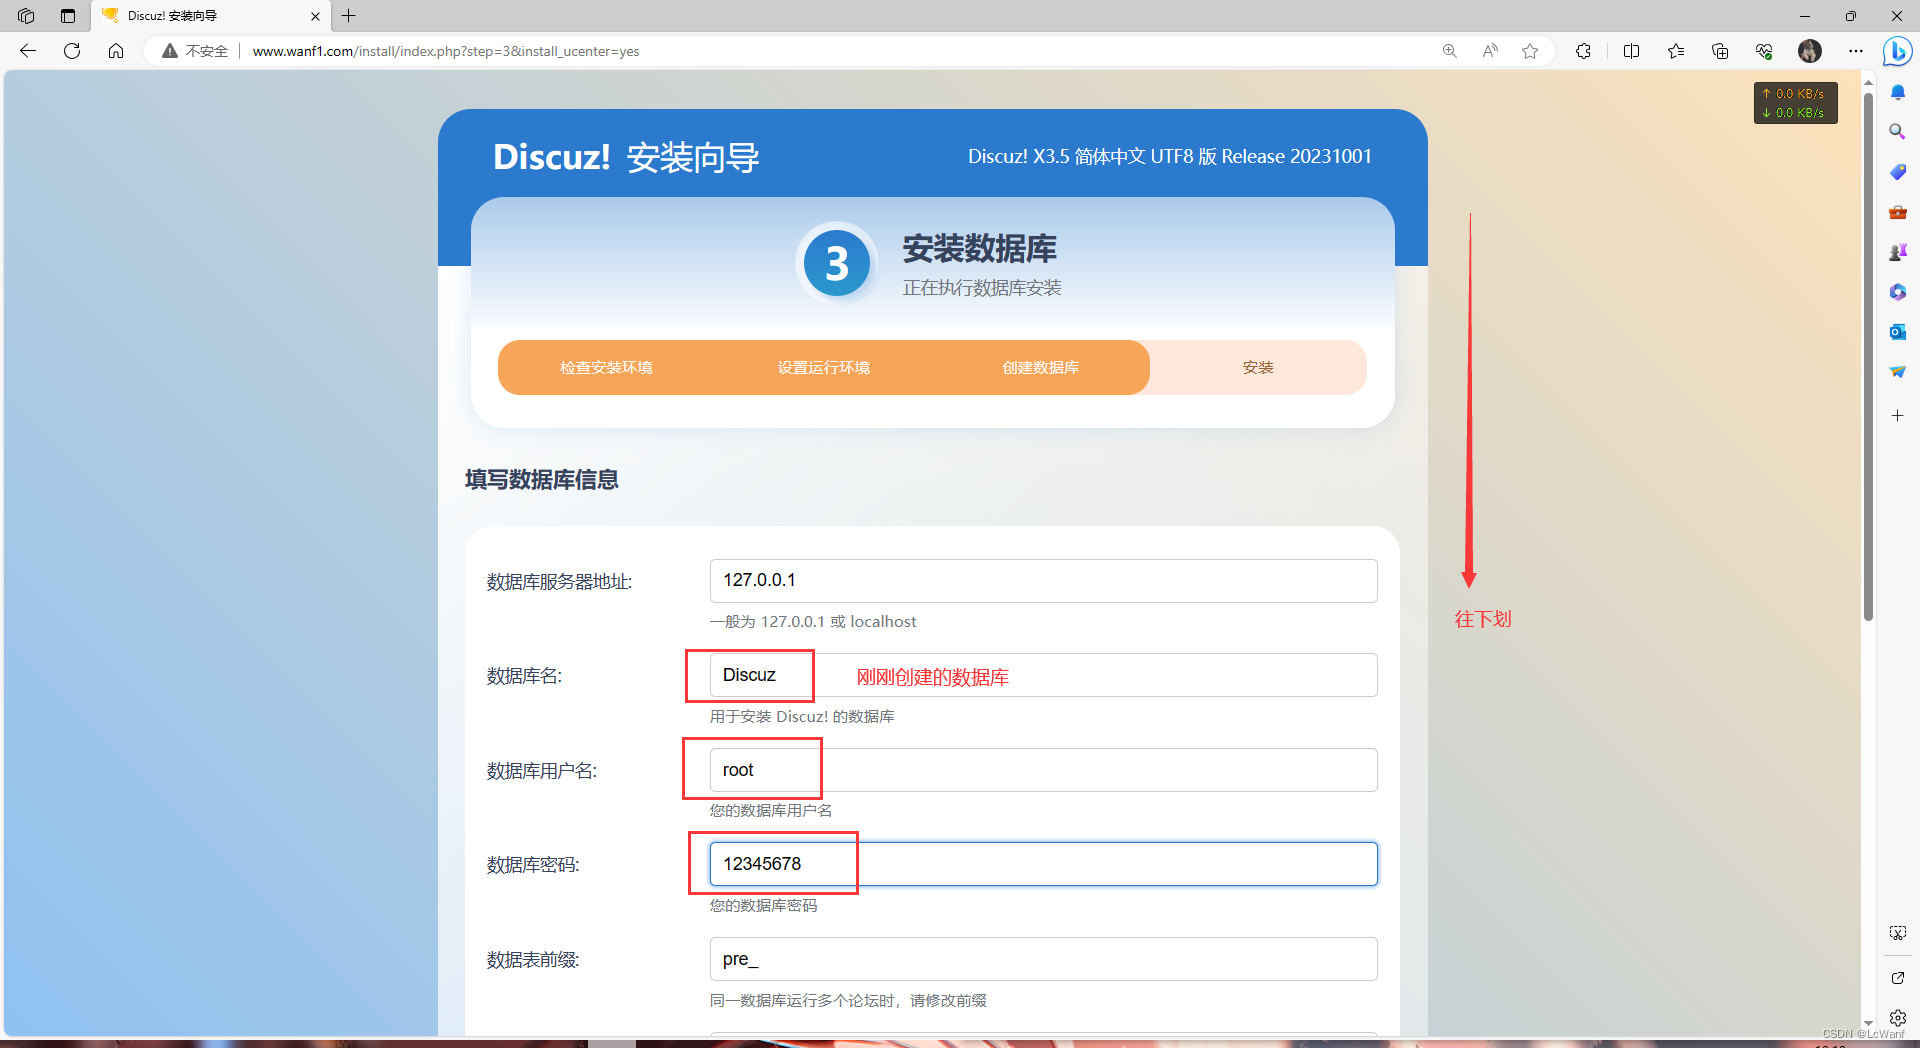Click the scrollbar down arrow
1920x1048 pixels.
[x=1868, y=1024]
